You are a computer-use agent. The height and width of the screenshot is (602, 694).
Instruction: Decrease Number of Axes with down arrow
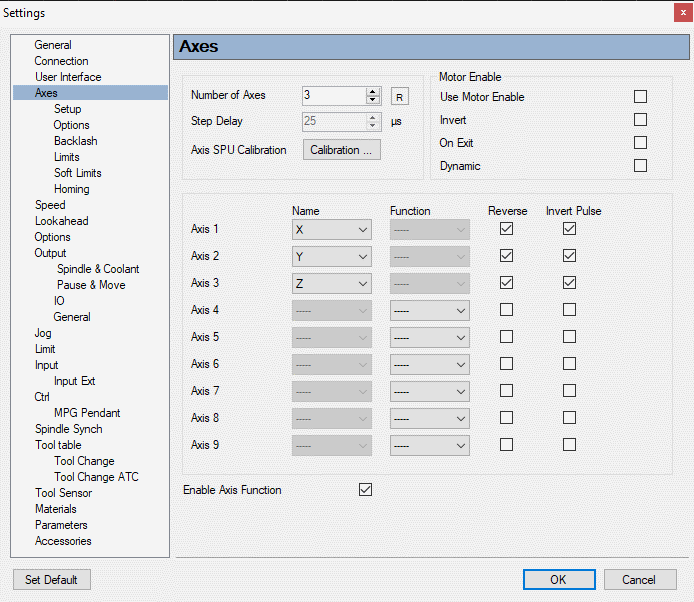pyautogui.click(x=373, y=100)
